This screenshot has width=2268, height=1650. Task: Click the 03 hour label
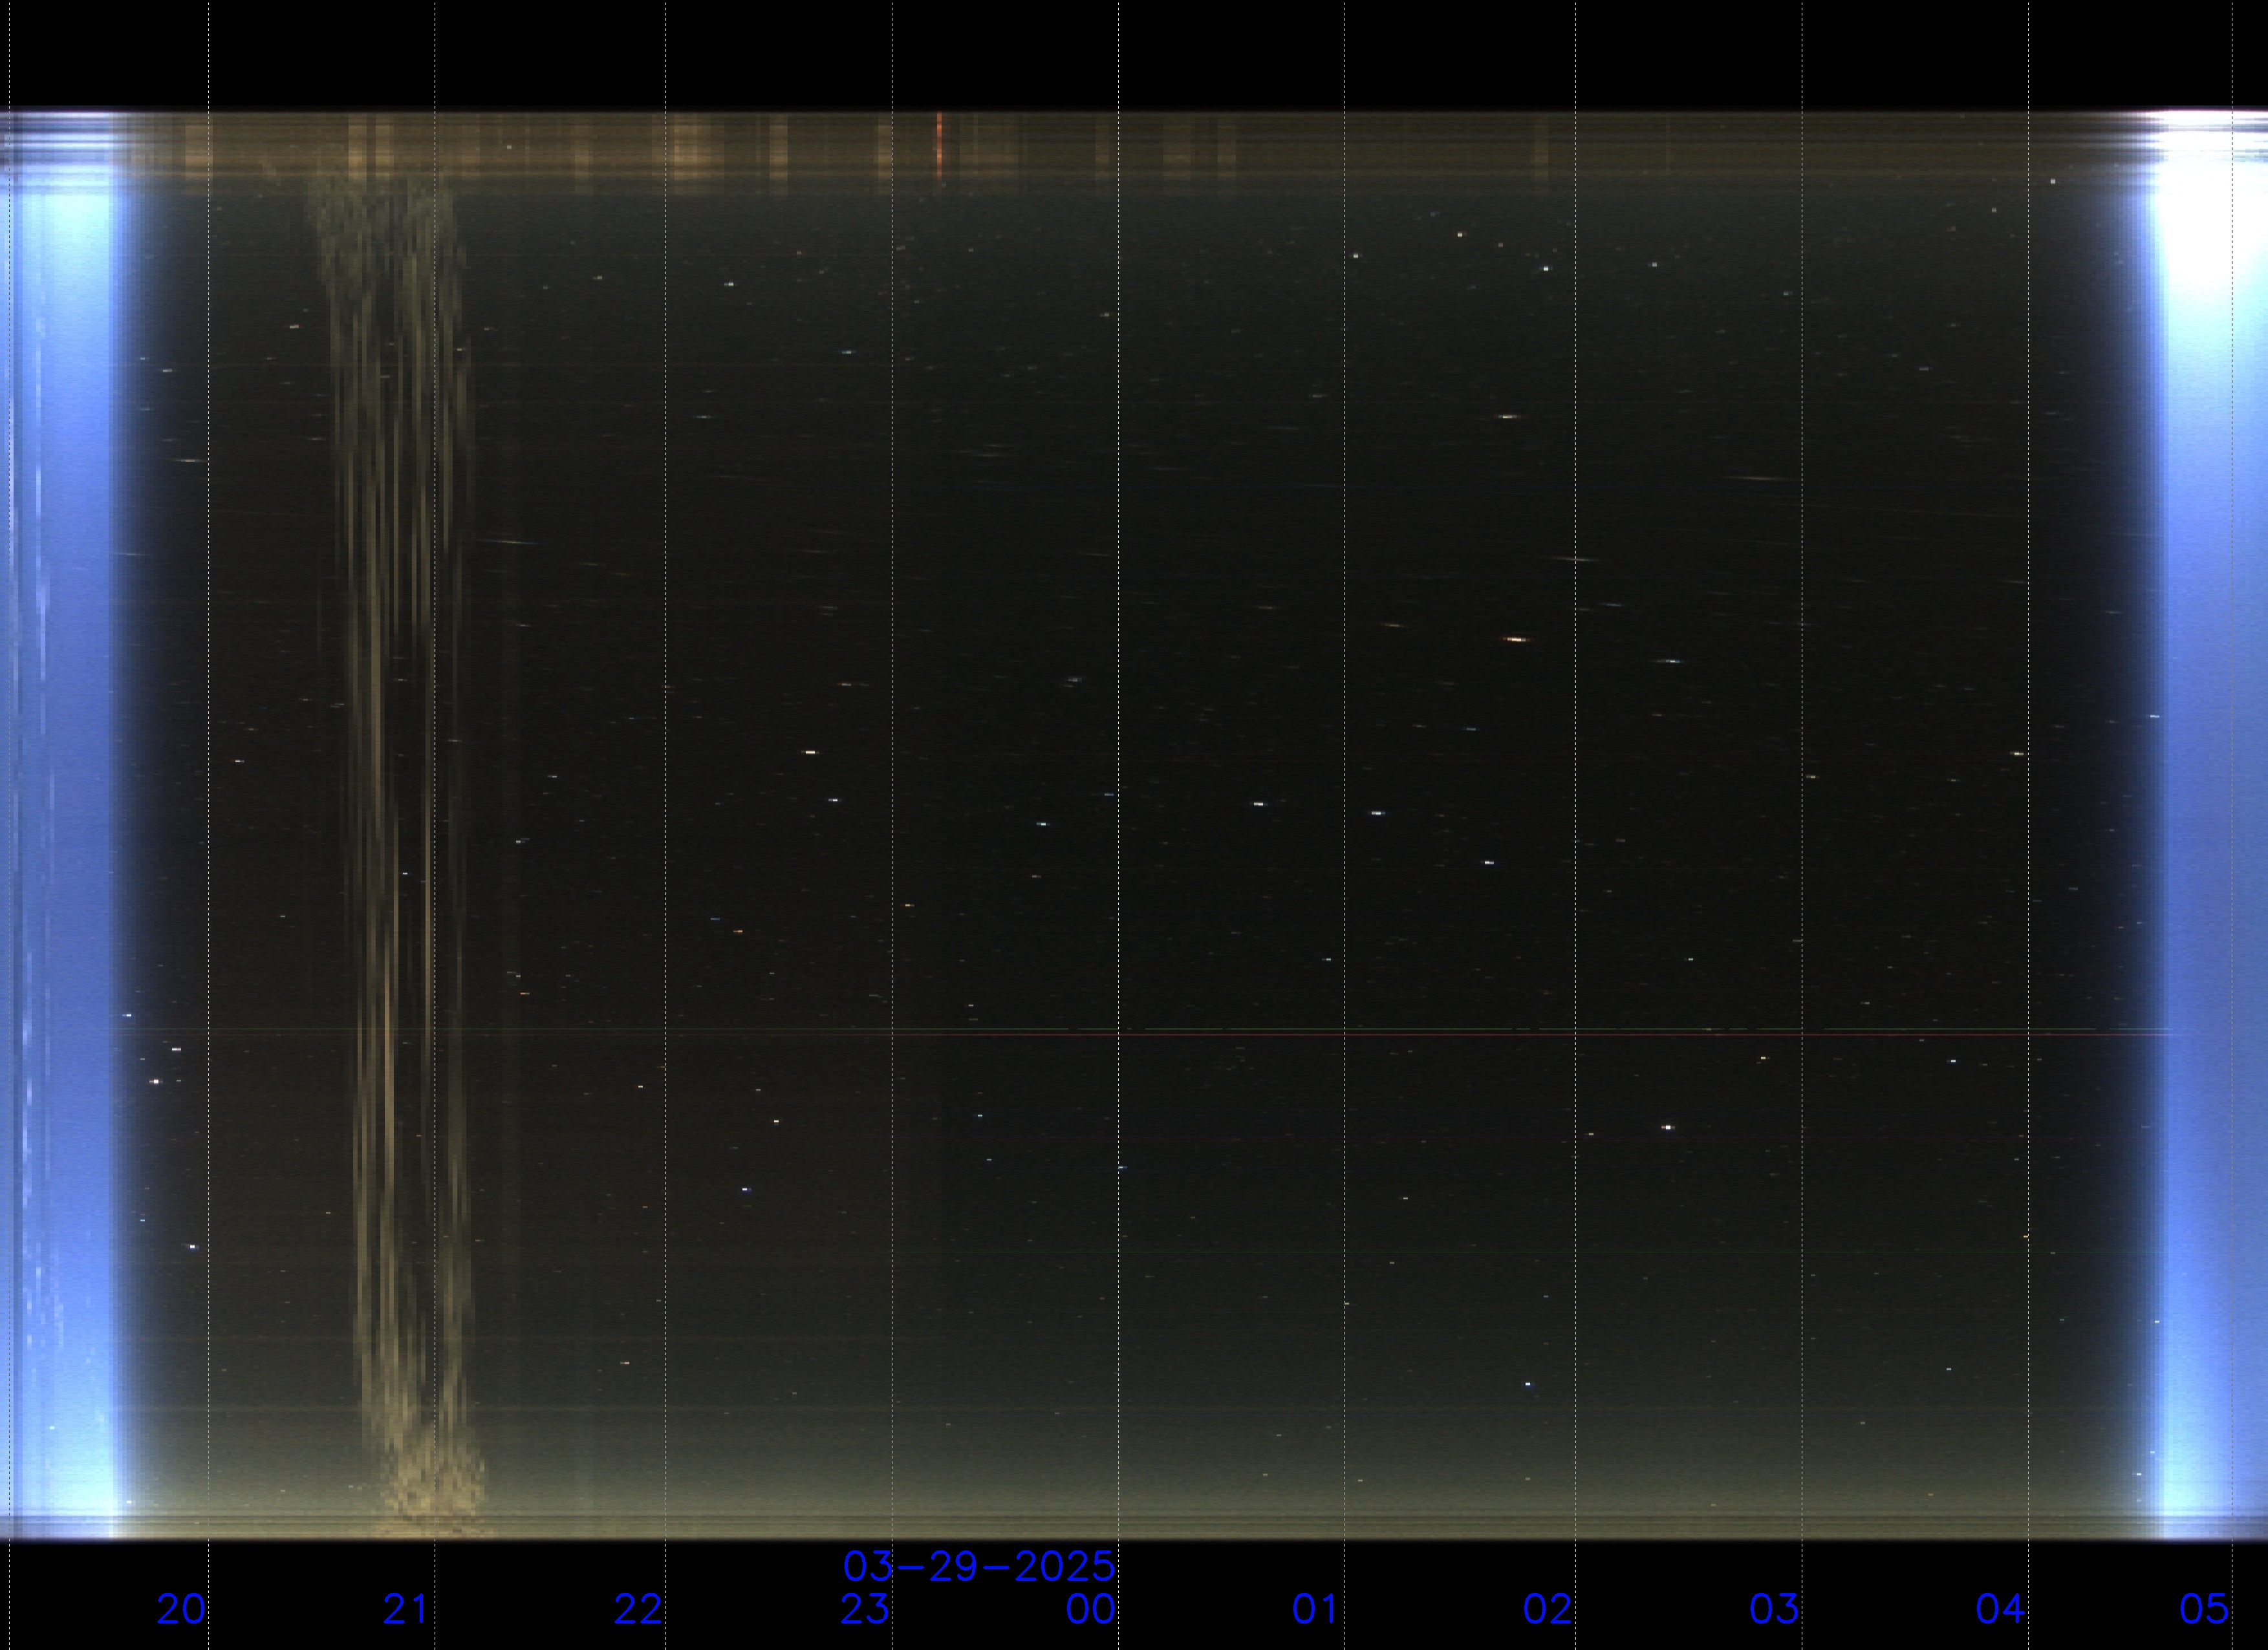1774,1609
